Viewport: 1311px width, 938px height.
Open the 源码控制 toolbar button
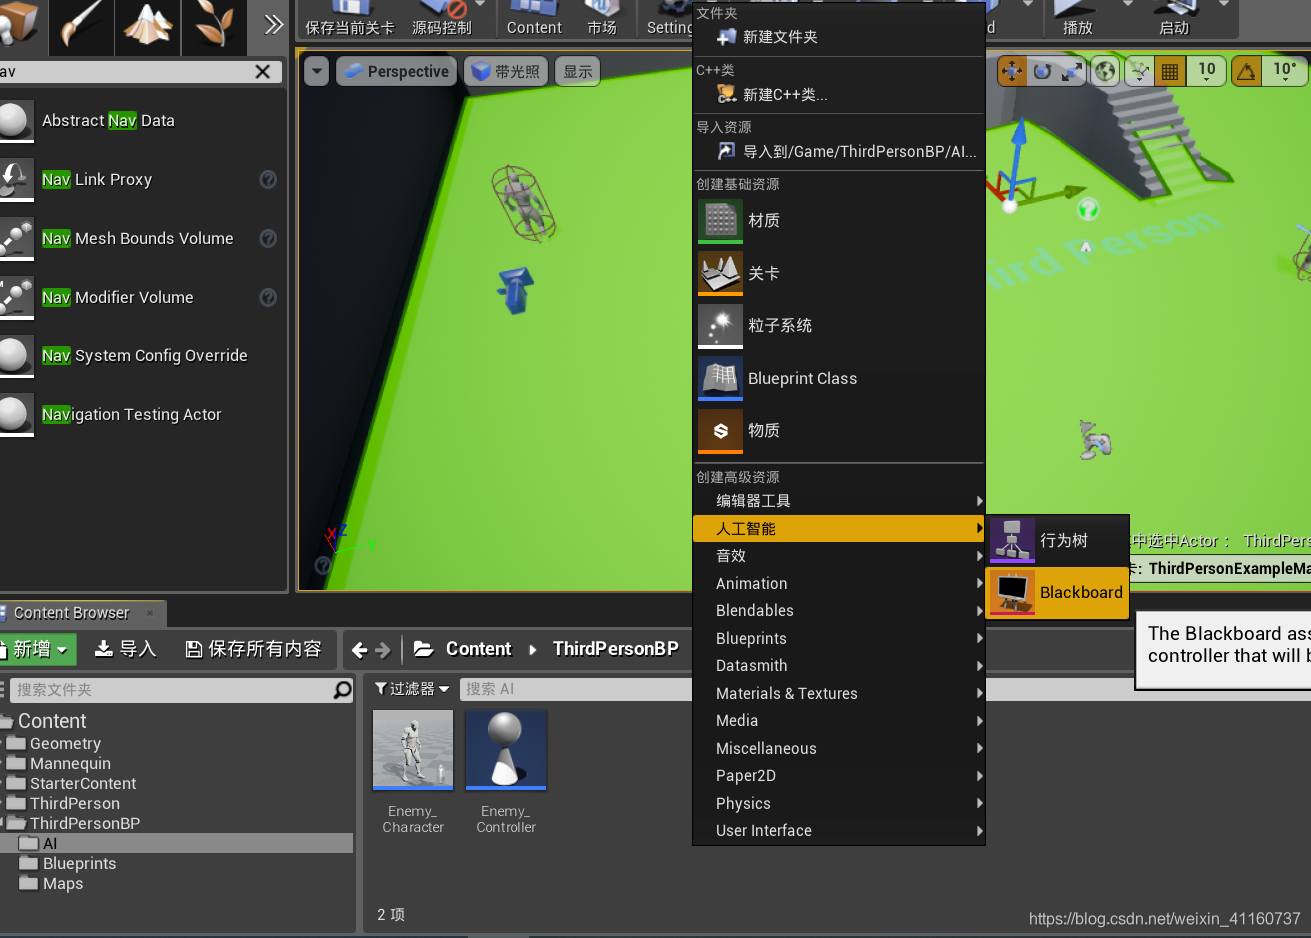442,19
